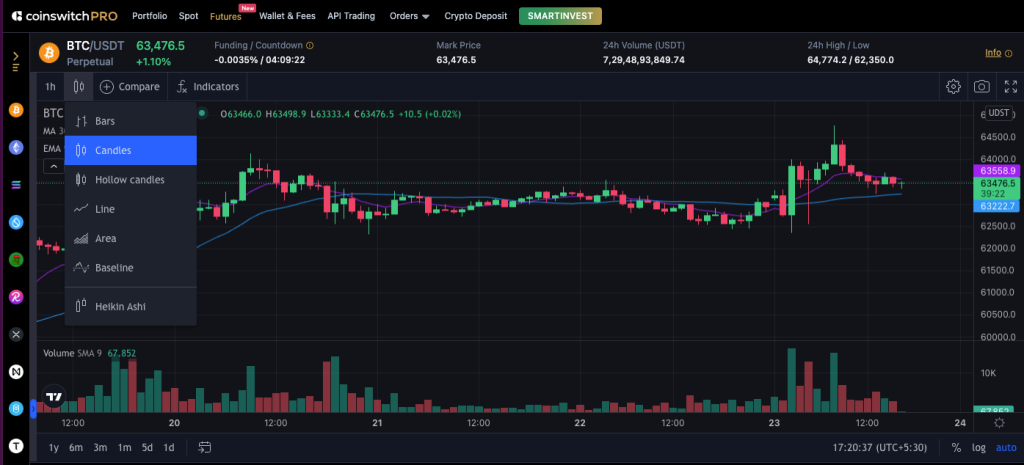Open Indicators panel from toolbar
Screen dimensions: 1024x465
[x=208, y=87]
